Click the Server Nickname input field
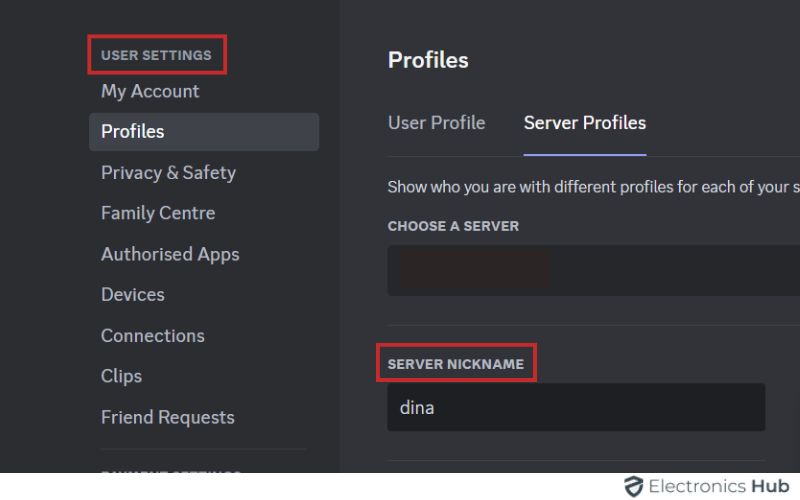This screenshot has width=800, height=500. (x=576, y=408)
